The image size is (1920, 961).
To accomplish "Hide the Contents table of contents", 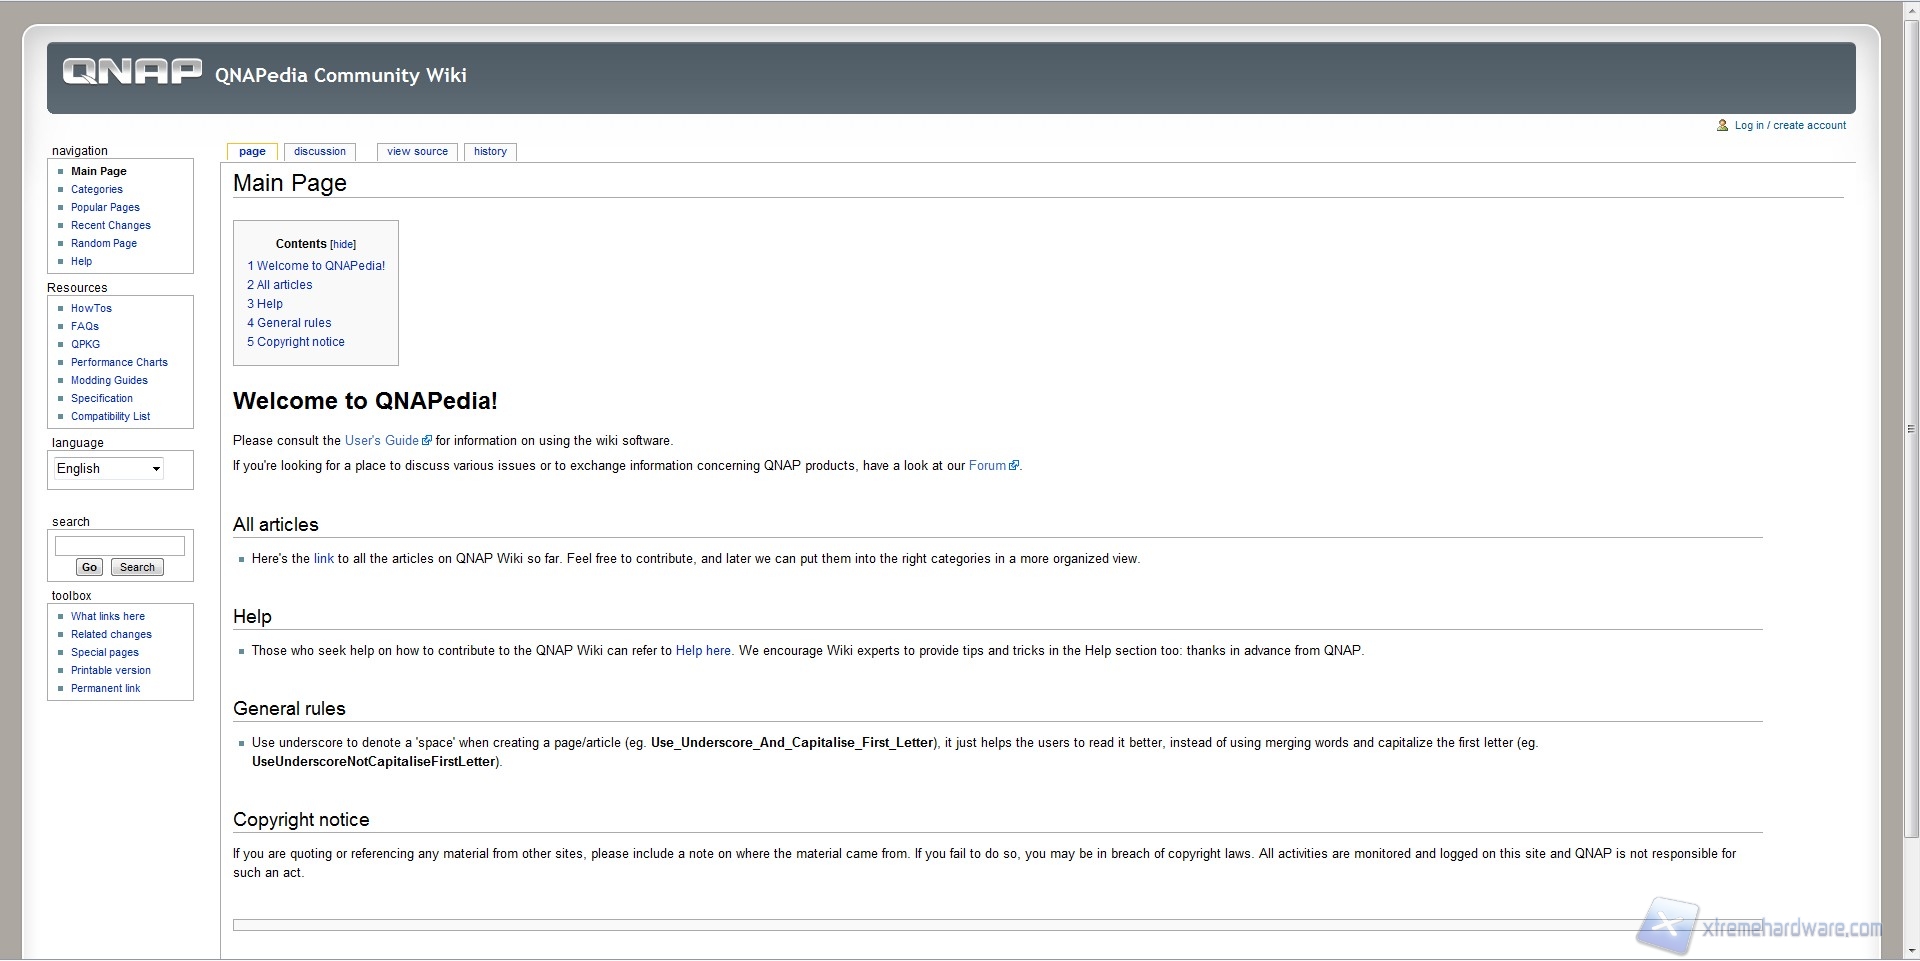I will (343, 245).
